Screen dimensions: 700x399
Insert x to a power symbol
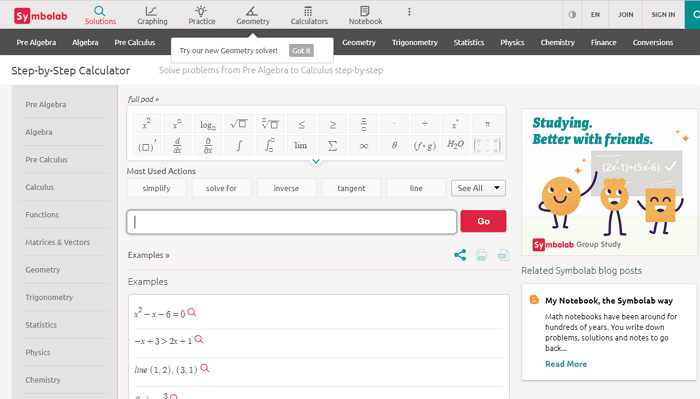pyautogui.click(x=177, y=124)
